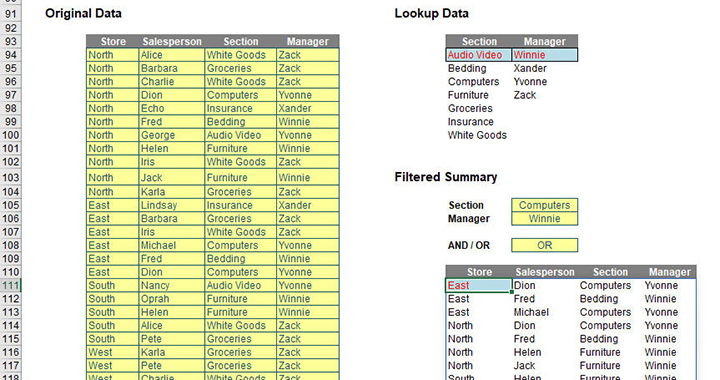Select 'George' in row 100
The width and height of the screenshot is (720, 380).
172,135
